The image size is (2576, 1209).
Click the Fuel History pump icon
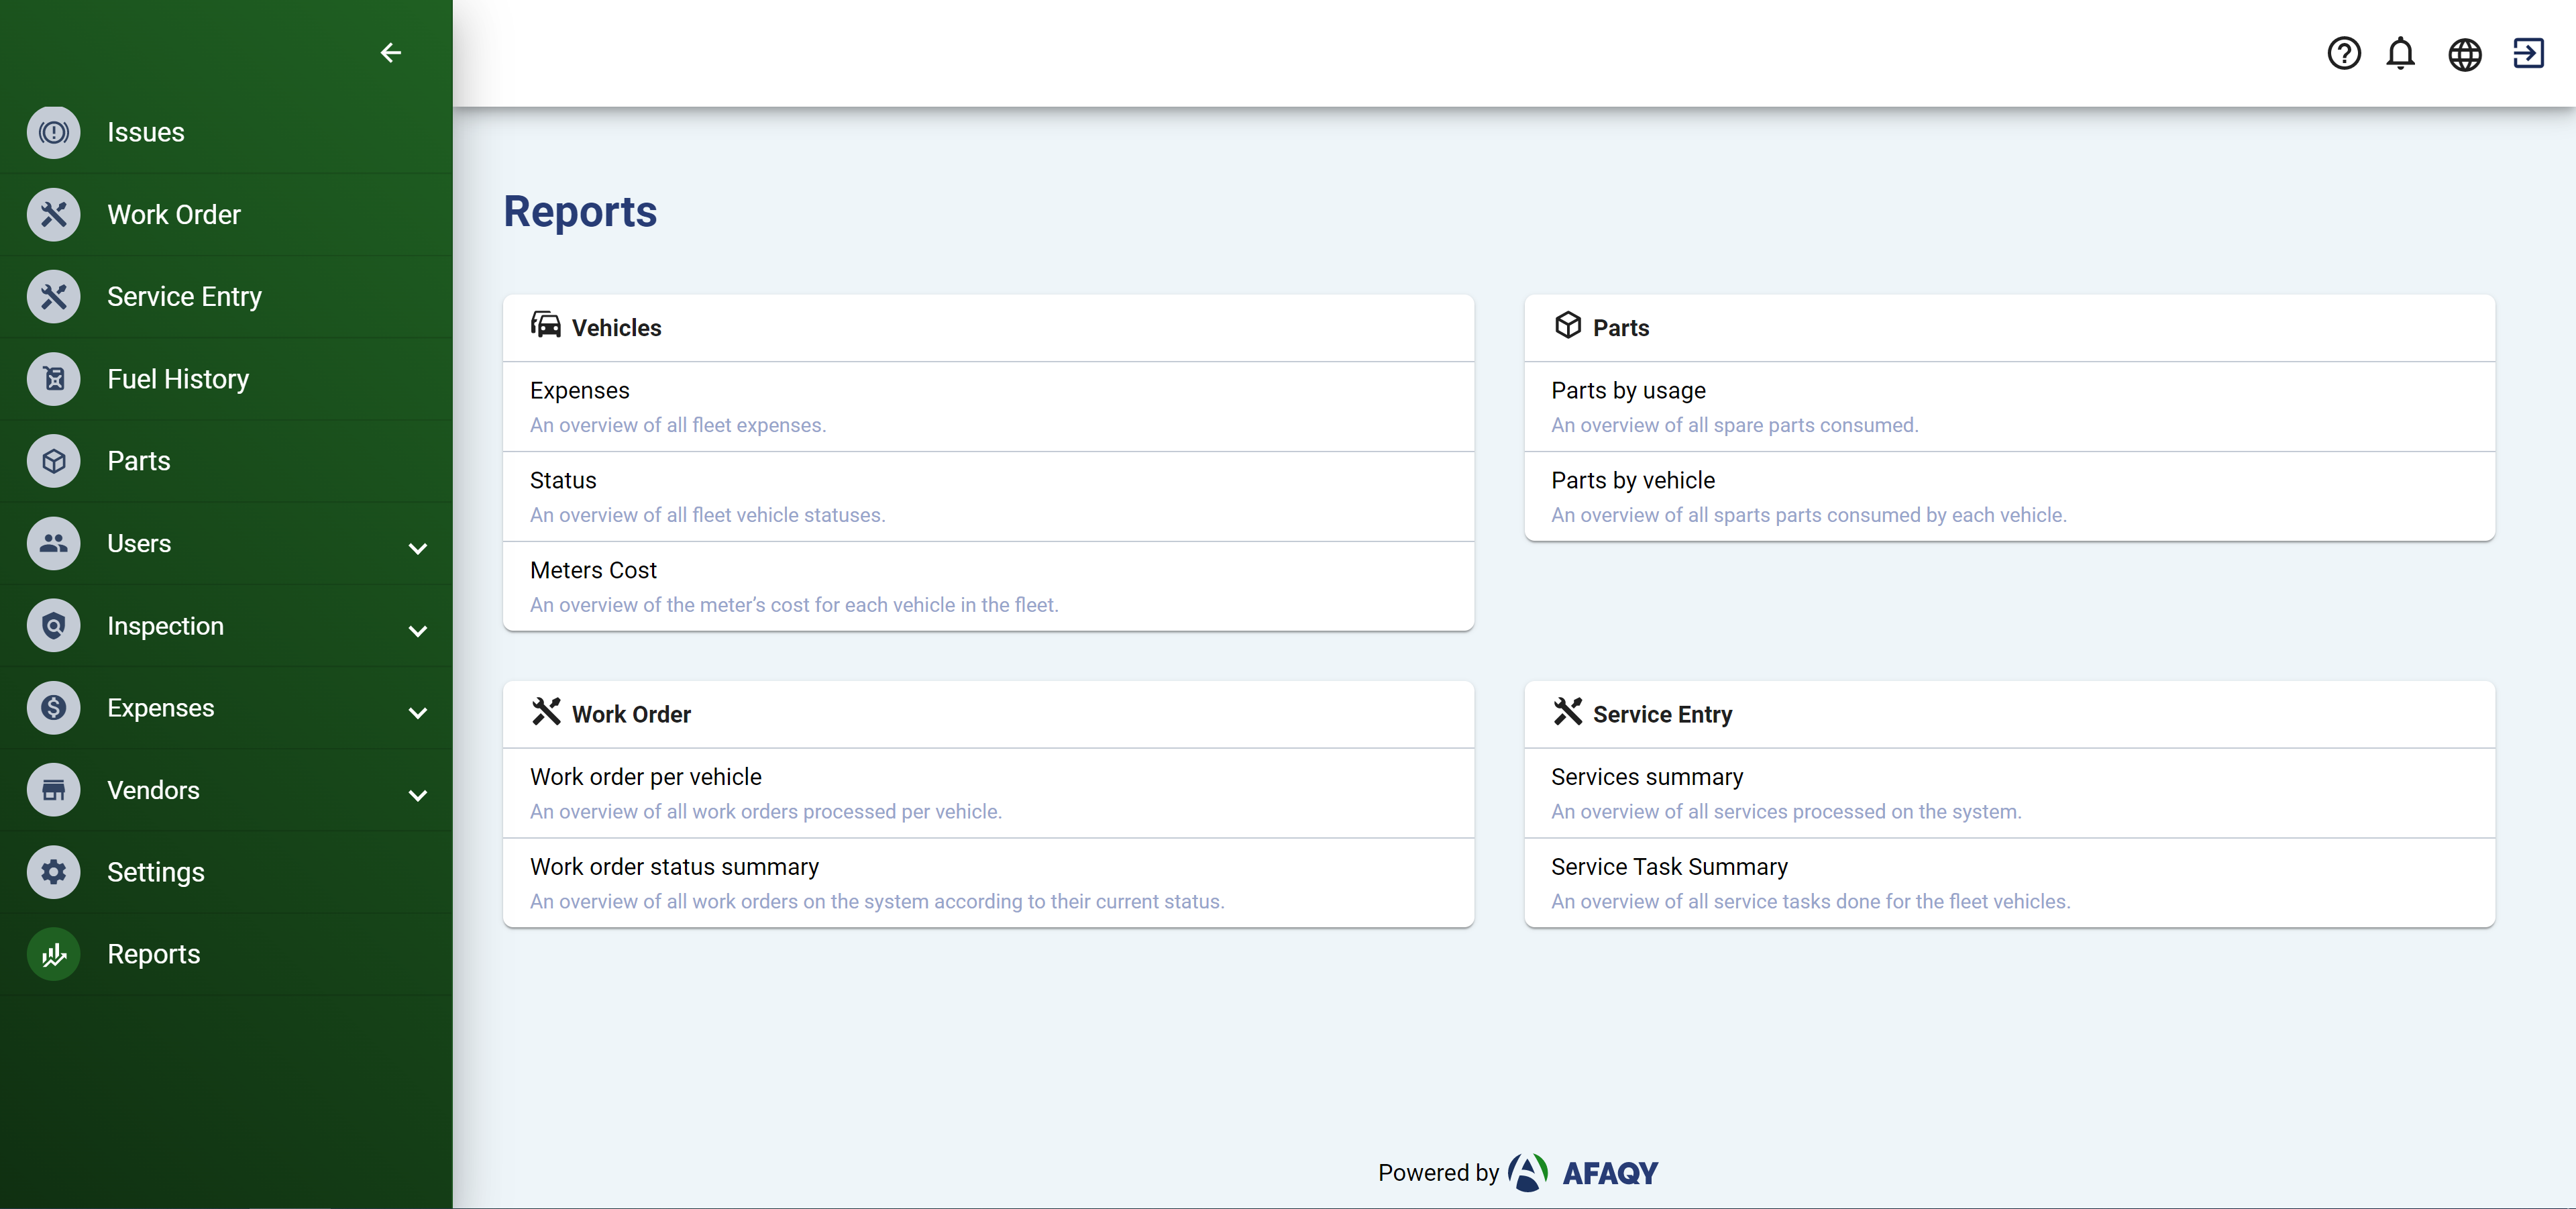54,379
